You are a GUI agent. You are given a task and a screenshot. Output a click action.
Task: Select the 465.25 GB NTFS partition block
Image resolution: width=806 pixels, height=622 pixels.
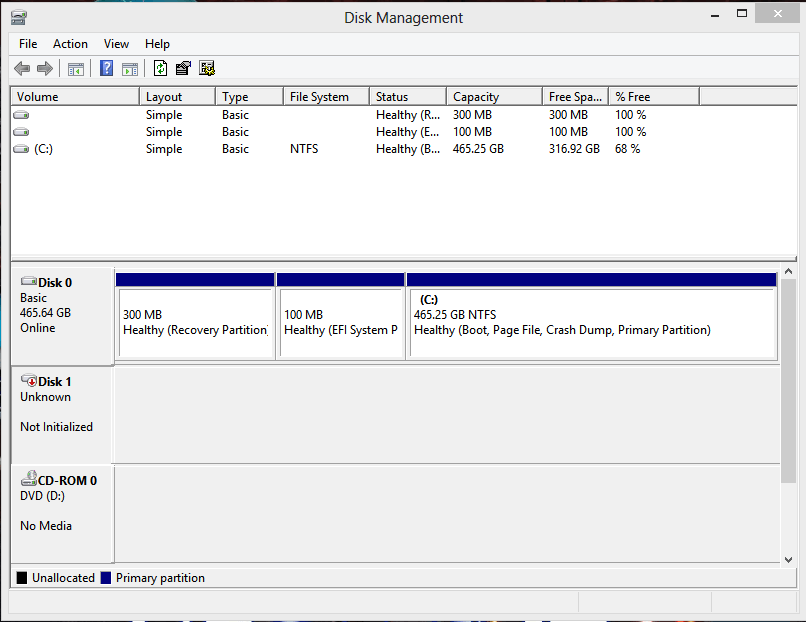point(591,322)
